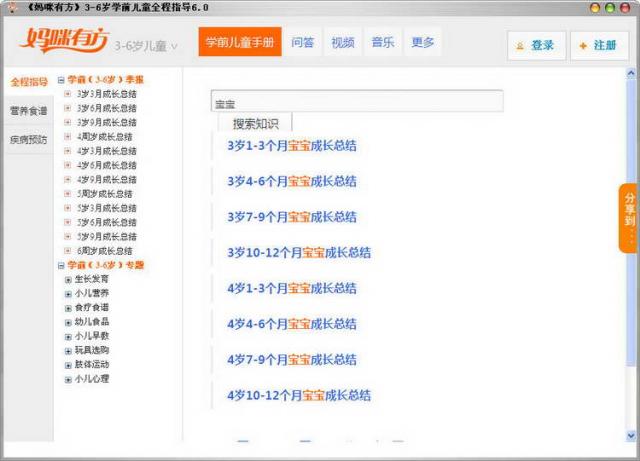The height and width of the screenshot is (461, 640).
Task: Click the scrollbar down arrow
Action: tap(631, 436)
